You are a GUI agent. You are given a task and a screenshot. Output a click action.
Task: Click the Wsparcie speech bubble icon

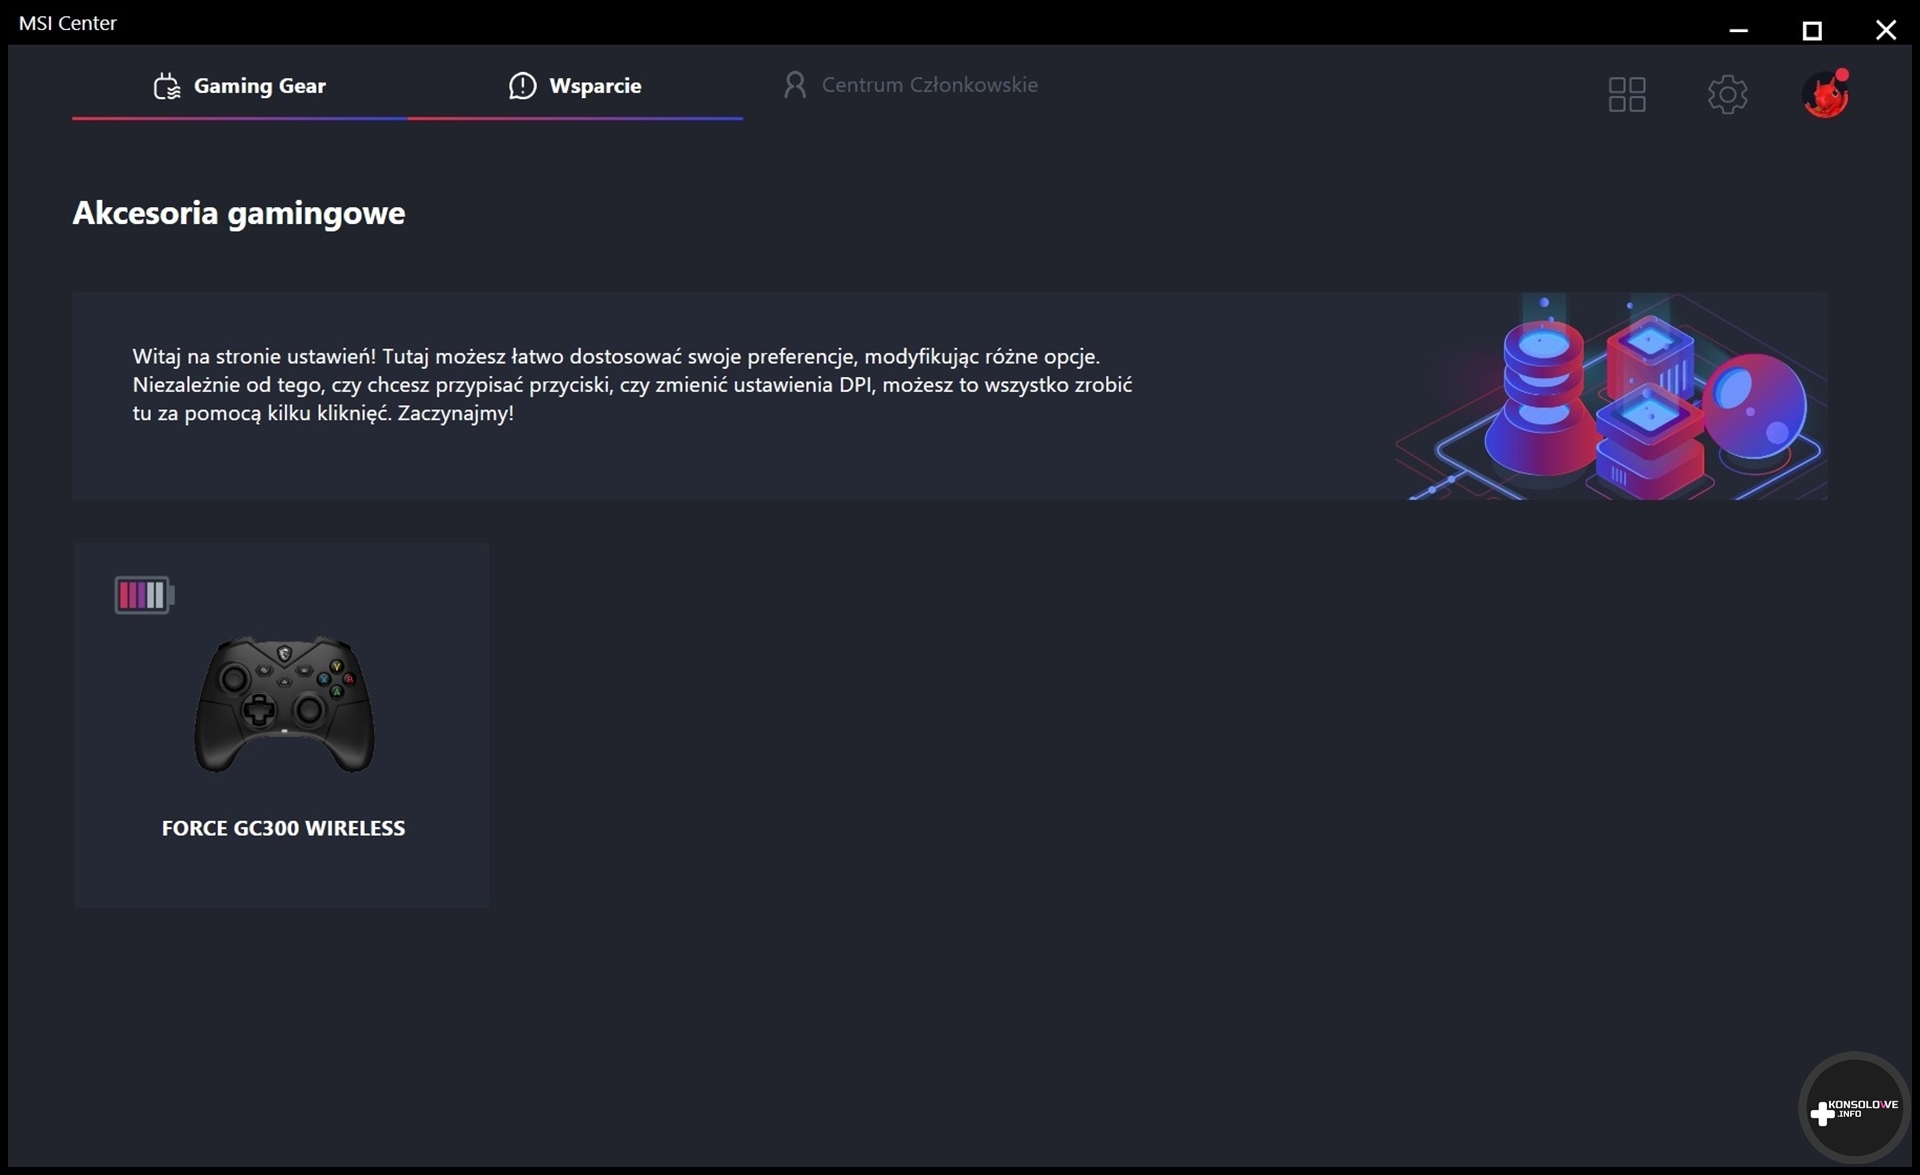click(522, 86)
